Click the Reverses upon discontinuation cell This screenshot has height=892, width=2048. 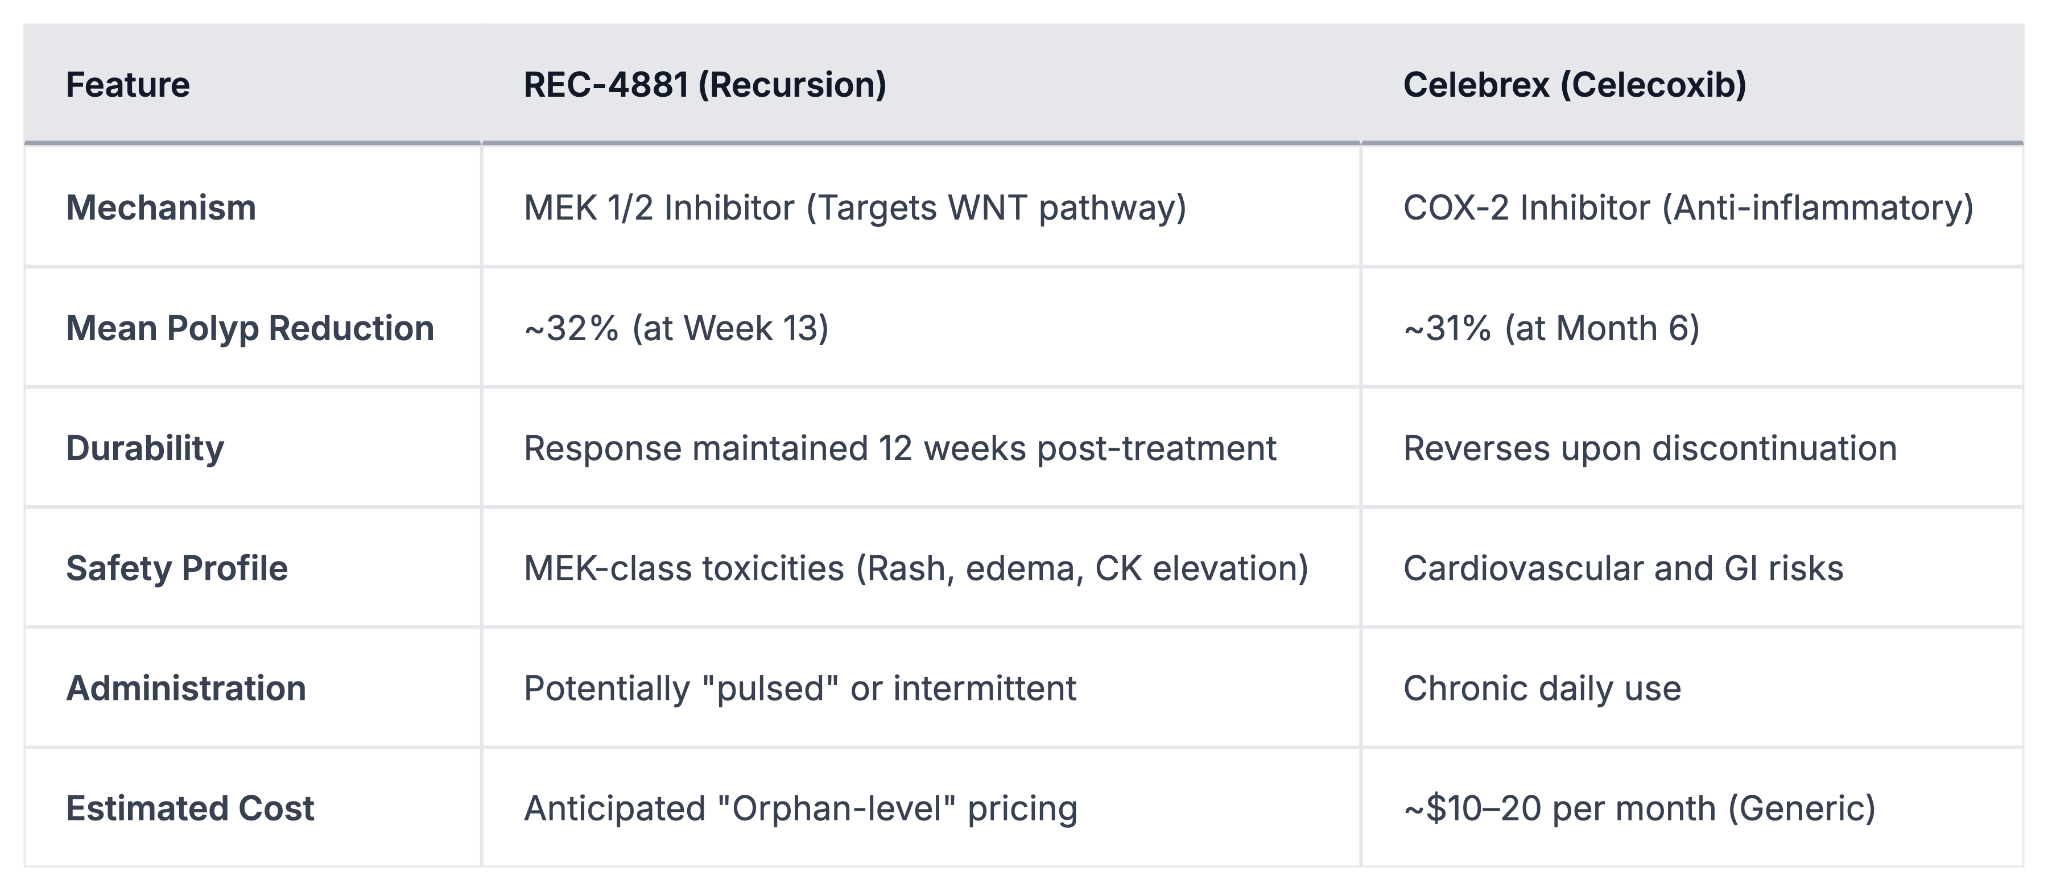pos(1650,448)
